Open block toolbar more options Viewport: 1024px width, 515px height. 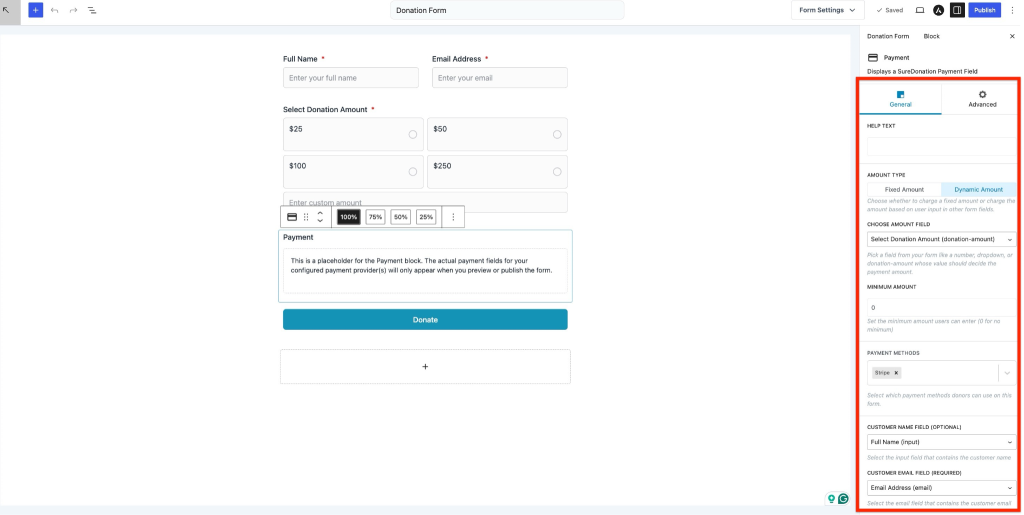tap(453, 217)
